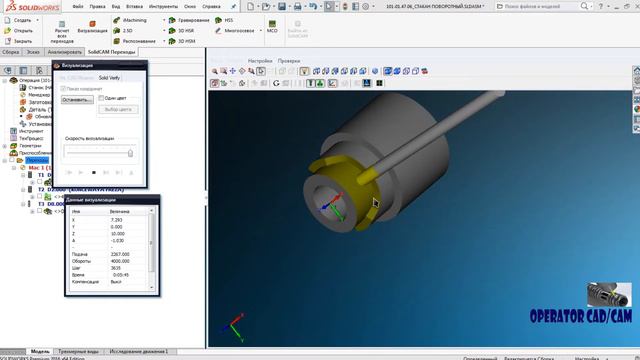Open the Вставка menu
Viewport: 640px width, 360px height.
click(134, 7)
